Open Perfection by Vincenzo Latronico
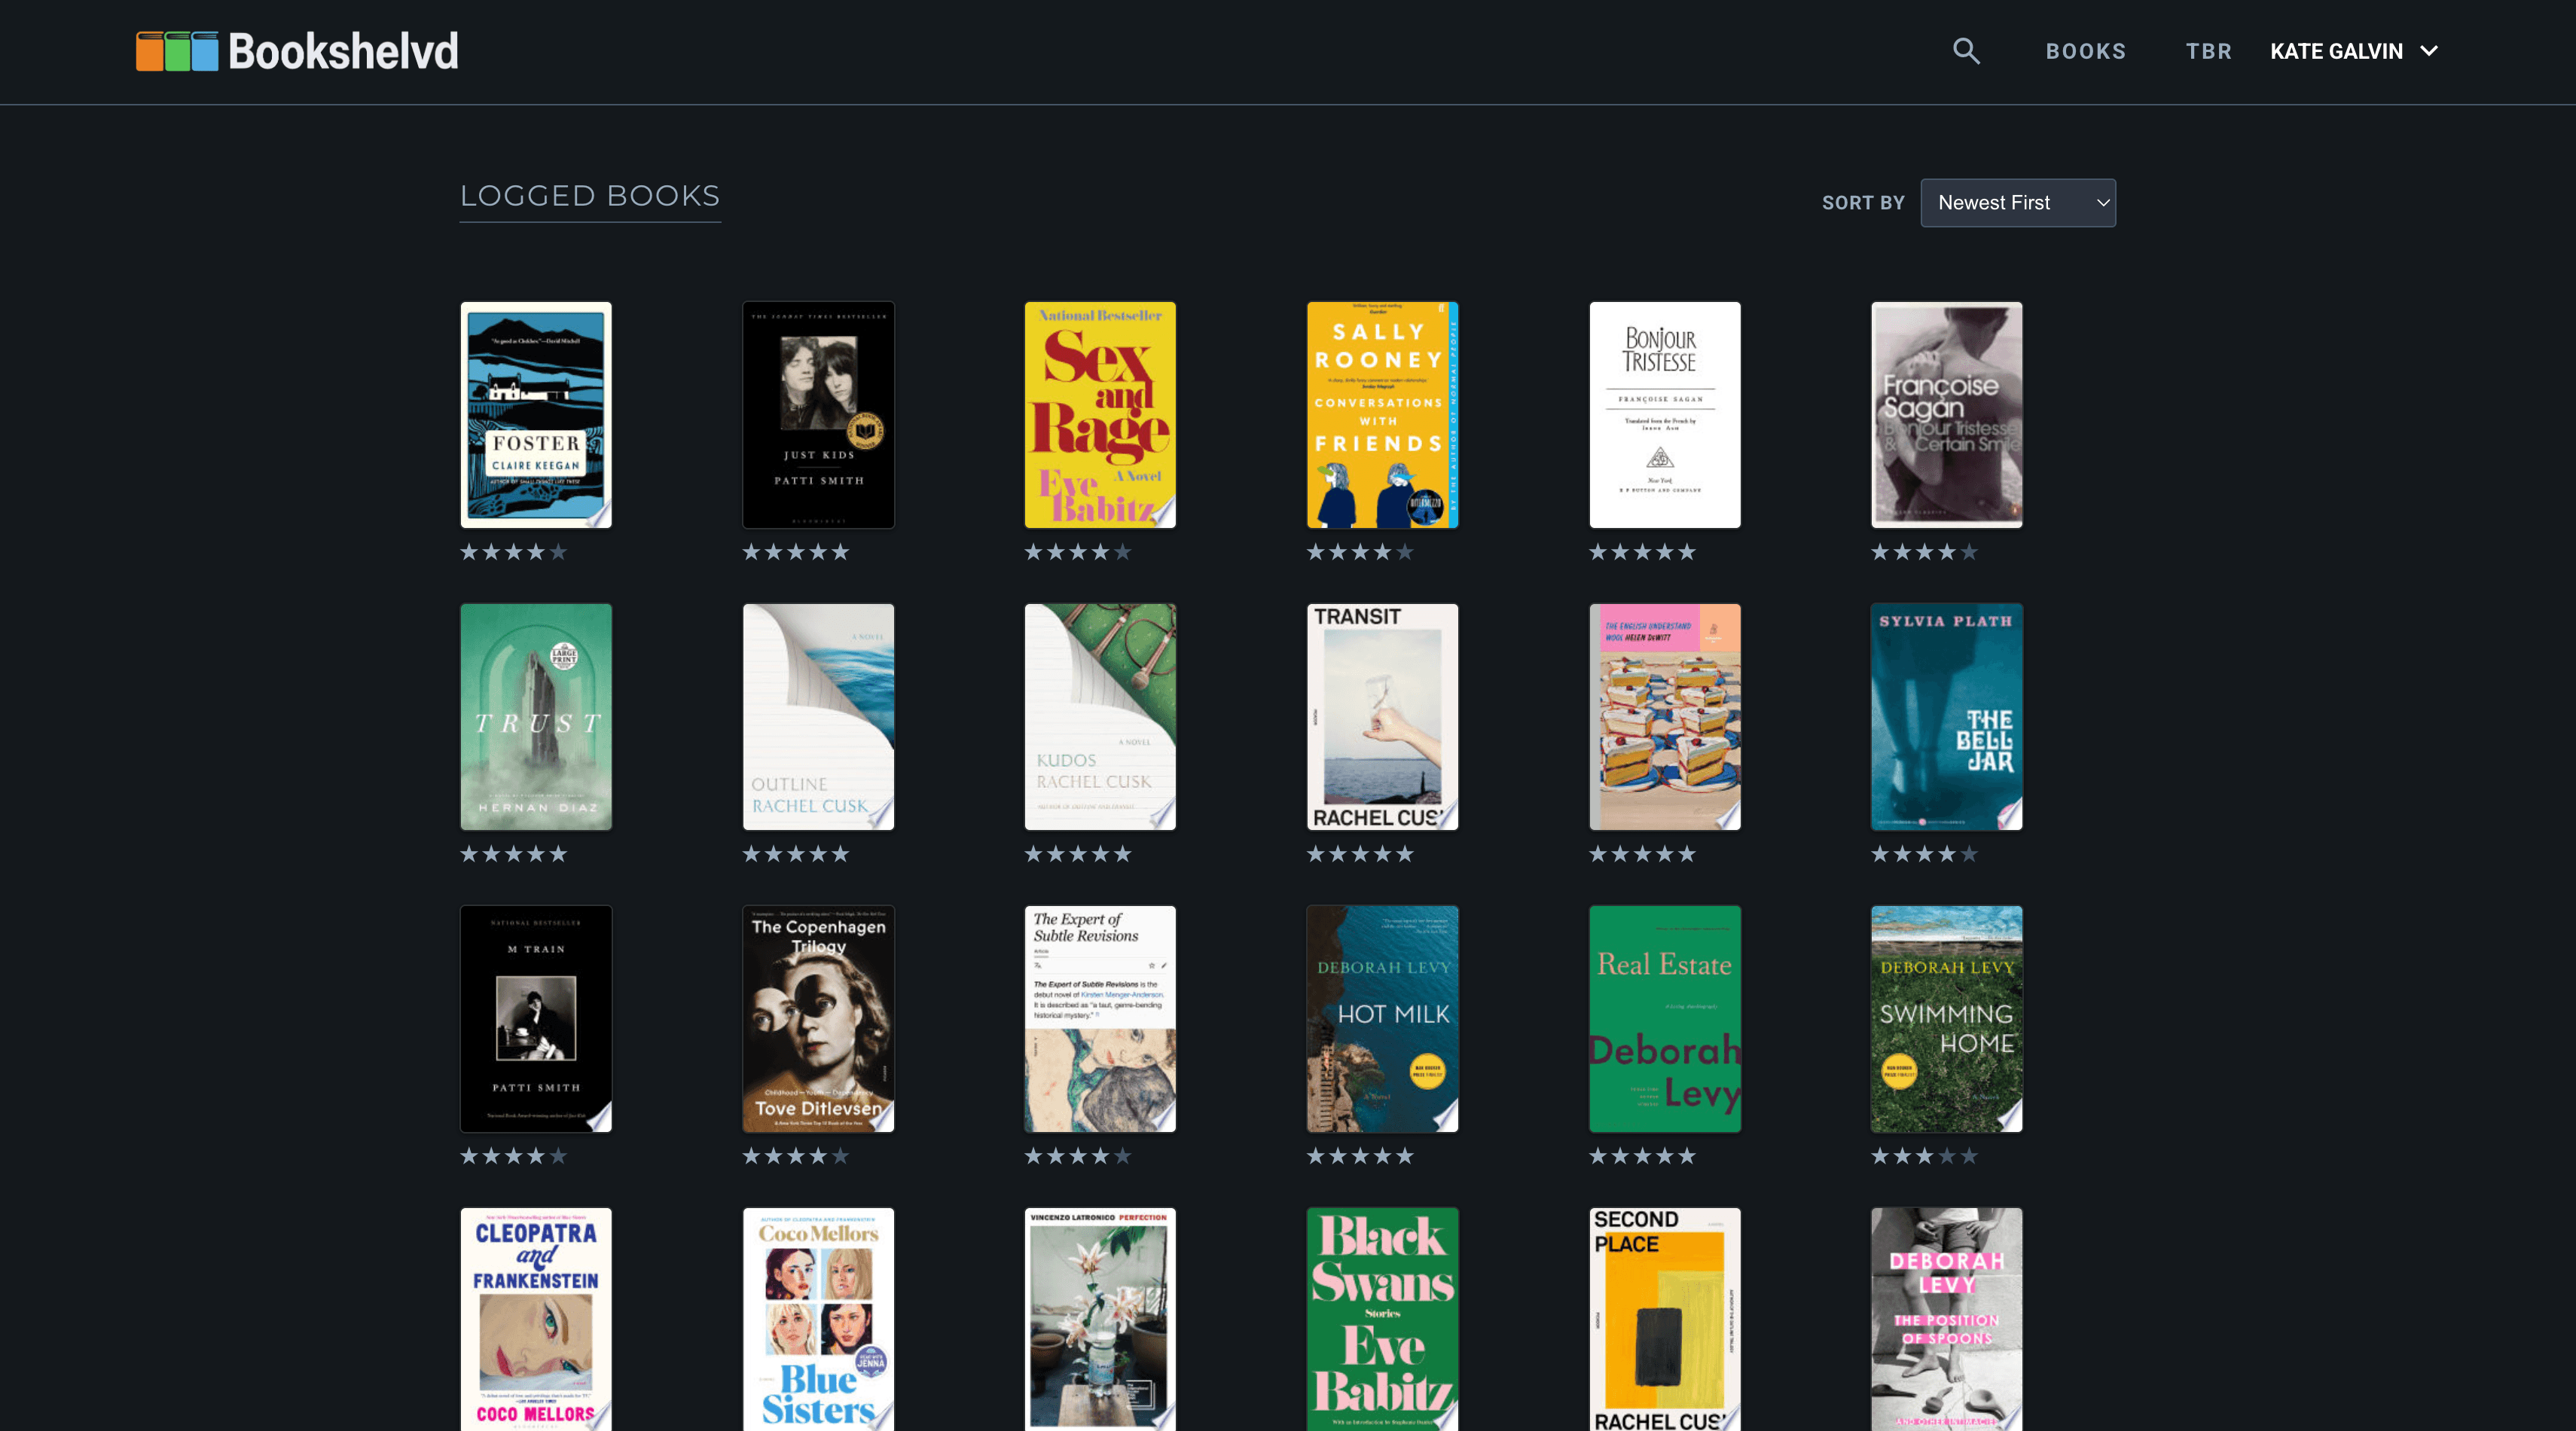 (x=1100, y=1319)
